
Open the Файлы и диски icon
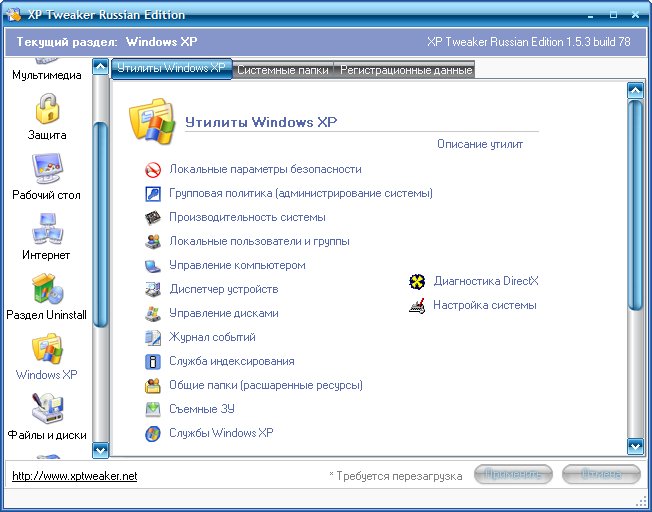pos(47,408)
